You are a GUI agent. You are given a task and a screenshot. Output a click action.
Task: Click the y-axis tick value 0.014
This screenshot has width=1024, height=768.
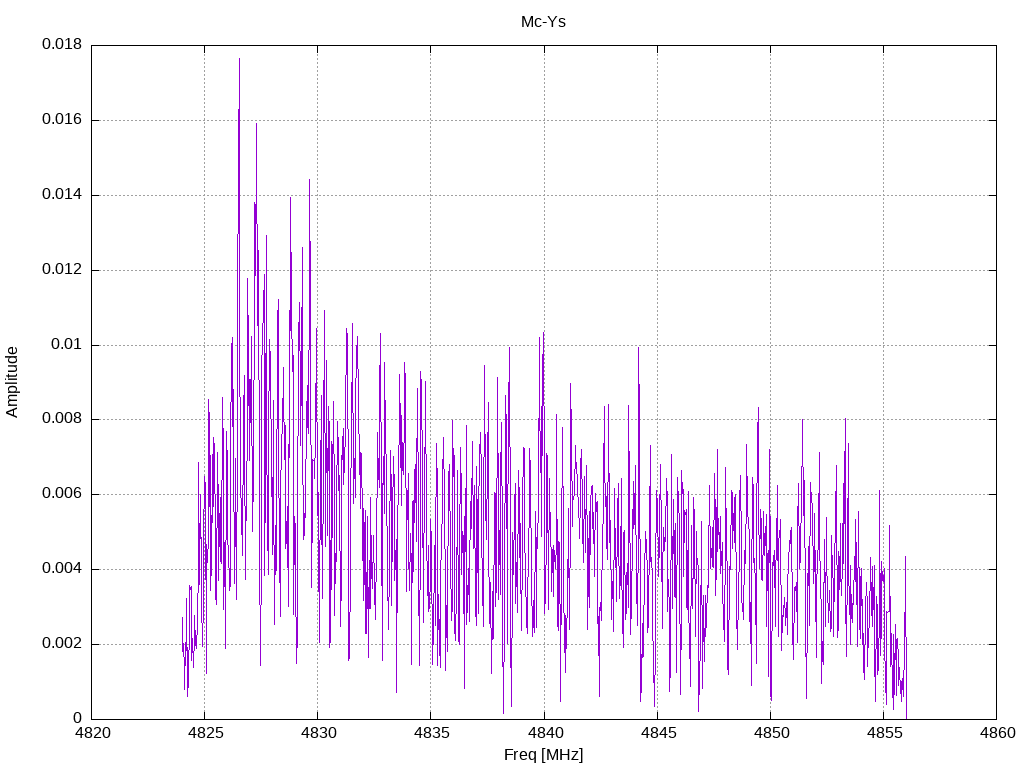tap(62, 195)
